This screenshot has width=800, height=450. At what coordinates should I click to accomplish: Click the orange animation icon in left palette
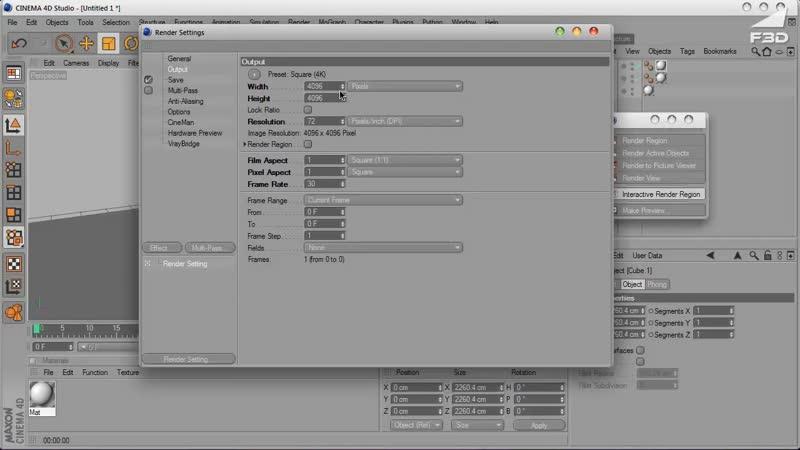click(x=14, y=312)
